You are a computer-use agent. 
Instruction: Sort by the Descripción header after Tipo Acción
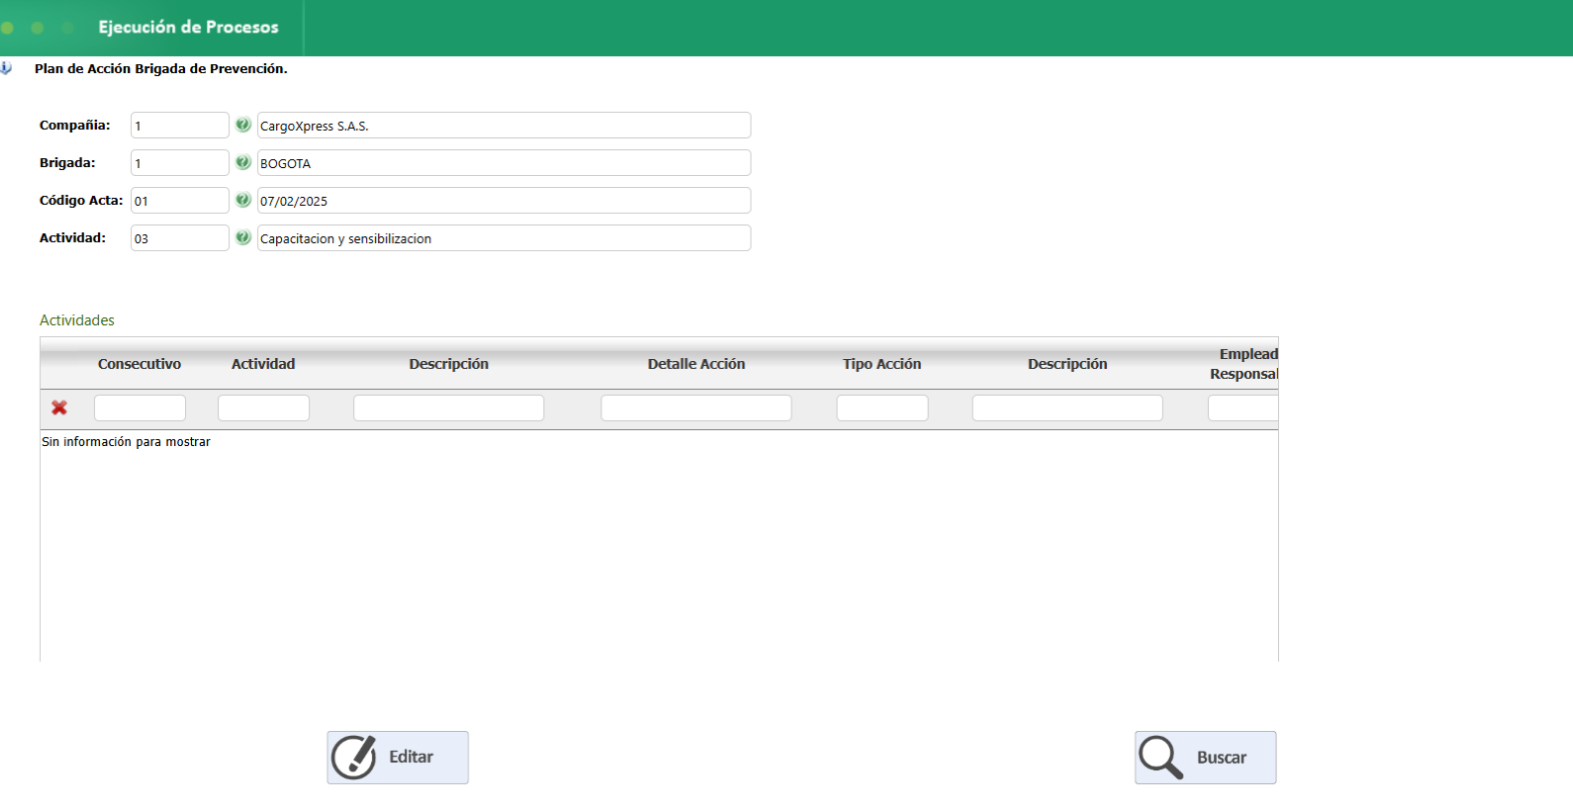click(1067, 364)
